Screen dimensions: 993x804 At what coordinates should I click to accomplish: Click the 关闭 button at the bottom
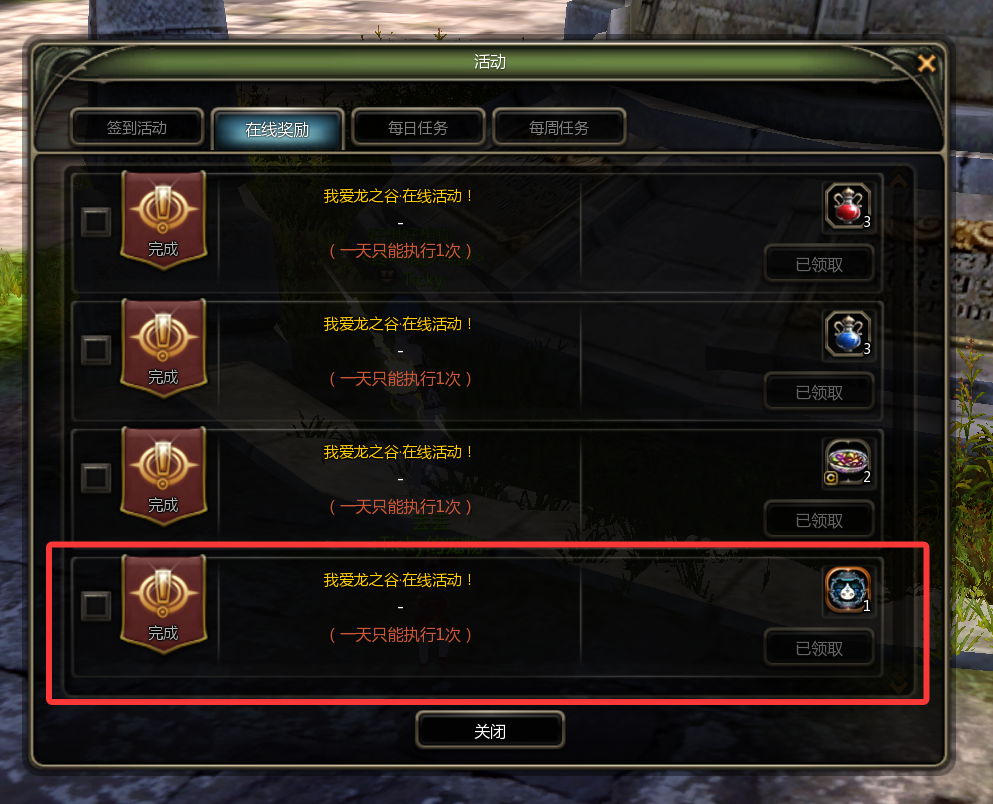click(490, 731)
